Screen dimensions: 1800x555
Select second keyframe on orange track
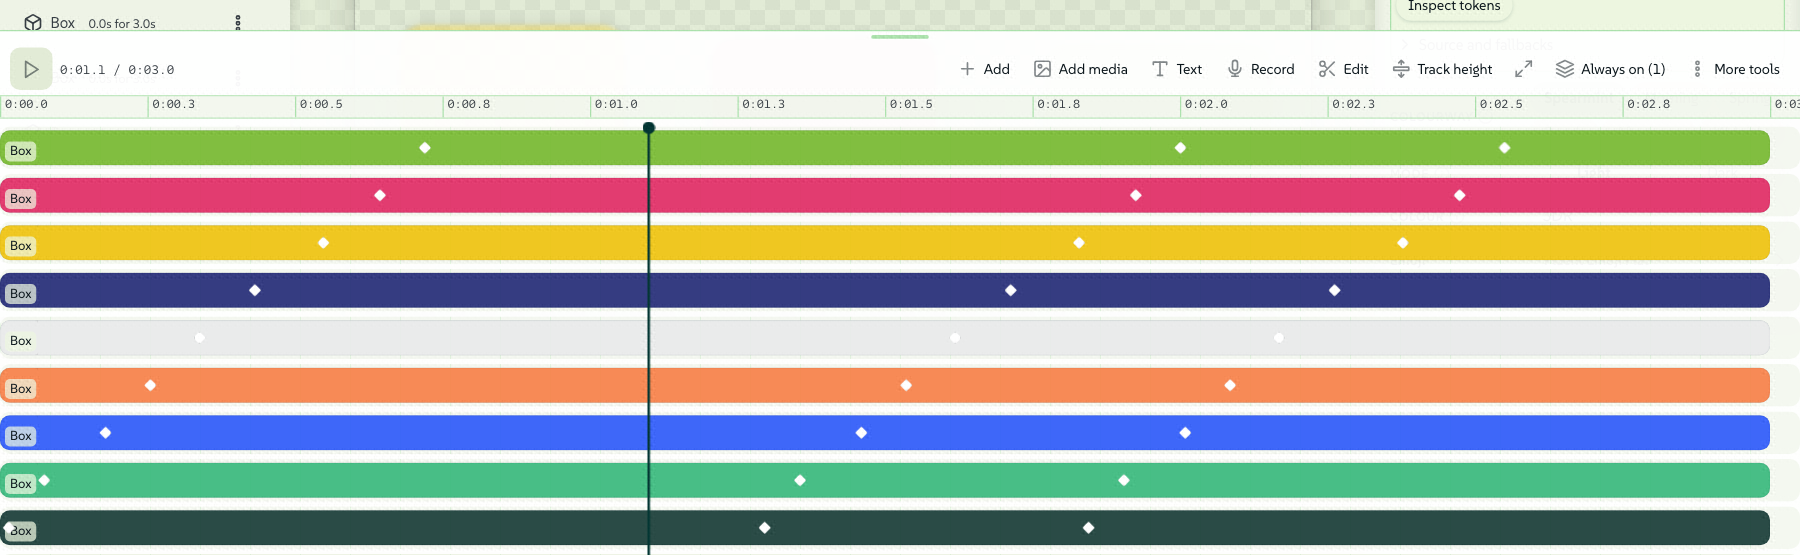(x=906, y=385)
